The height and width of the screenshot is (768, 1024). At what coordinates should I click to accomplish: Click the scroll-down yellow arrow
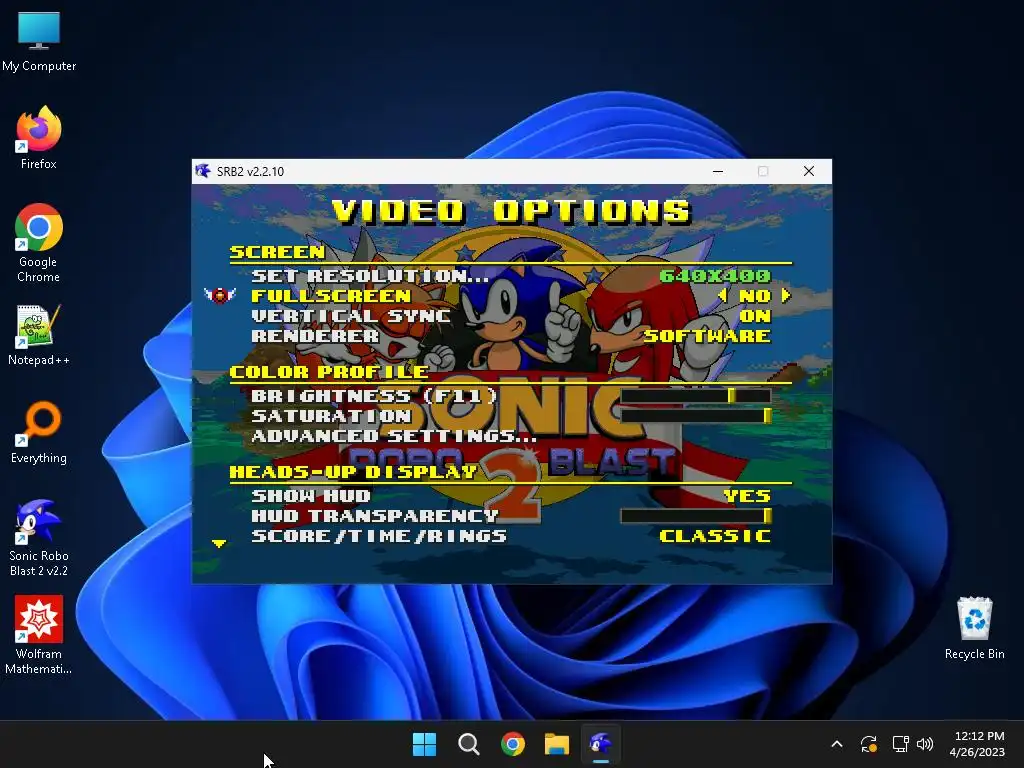click(x=219, y=543)
